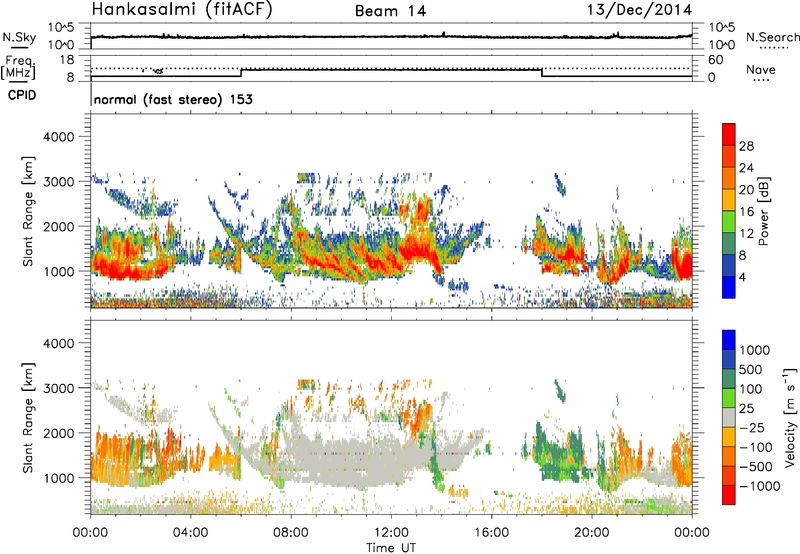Click the "12:00" time axis tick

[391, 533]
